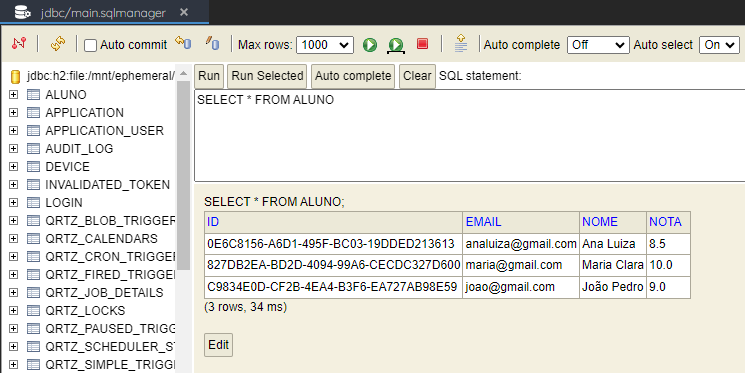Expand the AUDIT_LOG tree node
745x373 pixels.
[13, 149]
